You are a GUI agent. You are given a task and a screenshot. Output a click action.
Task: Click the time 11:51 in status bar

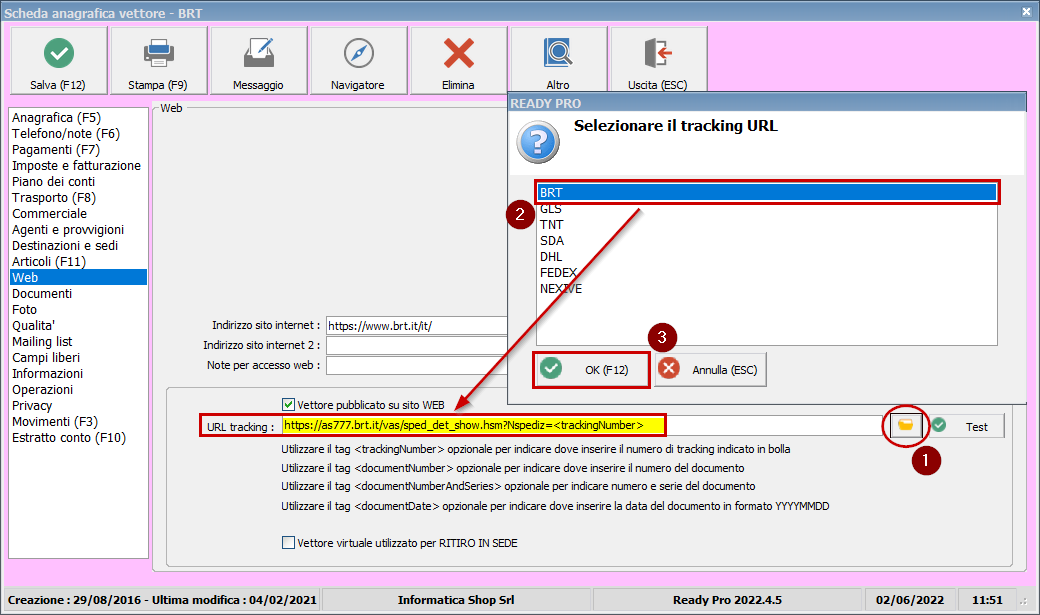pos(988,600)
